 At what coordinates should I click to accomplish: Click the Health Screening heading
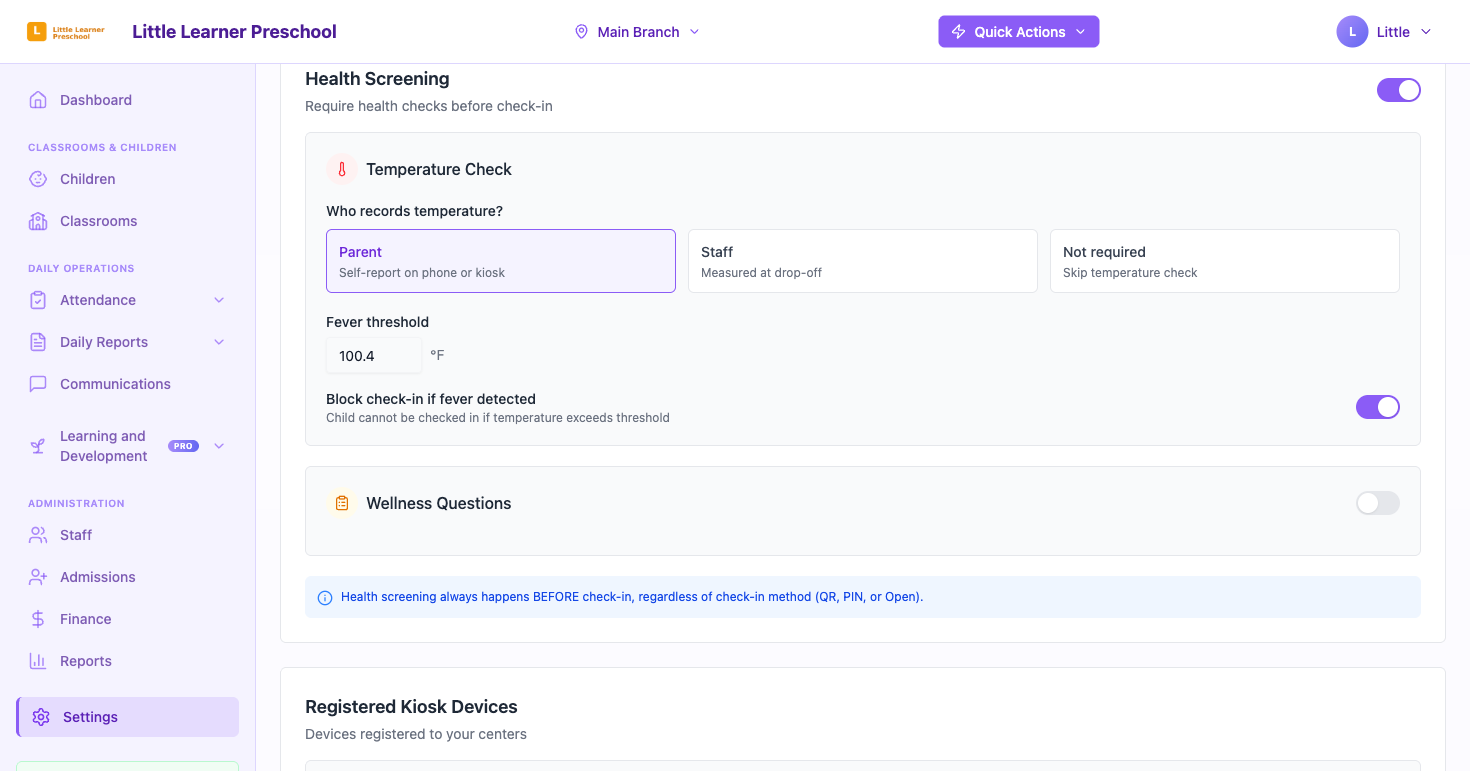[x=377, y=79]
